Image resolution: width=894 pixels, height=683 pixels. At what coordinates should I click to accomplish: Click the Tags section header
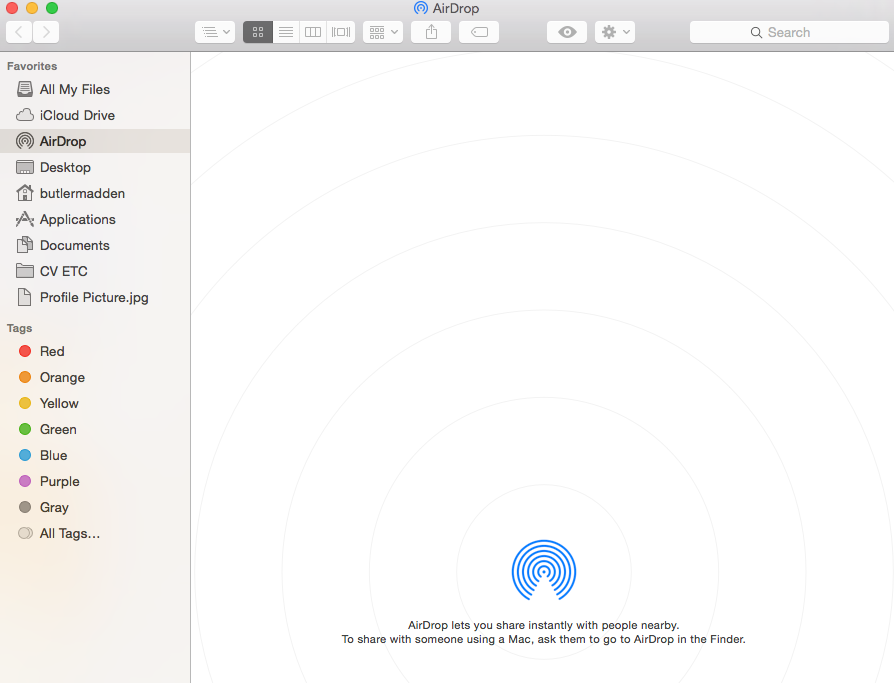point(19,328)
